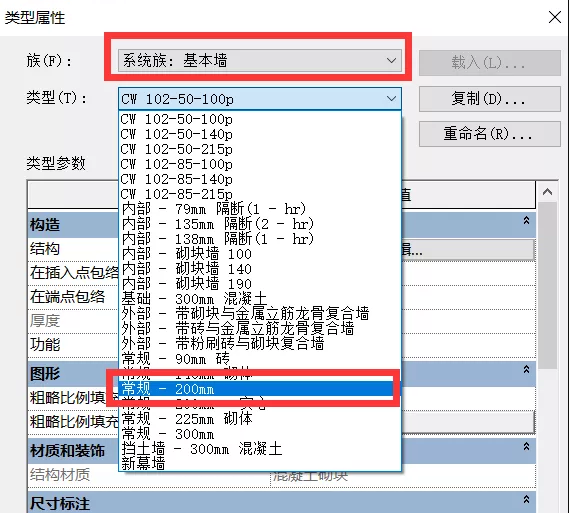
Task: Pick 内部 - 砌块墙 190 type
Action: click(x=260, y=284)
